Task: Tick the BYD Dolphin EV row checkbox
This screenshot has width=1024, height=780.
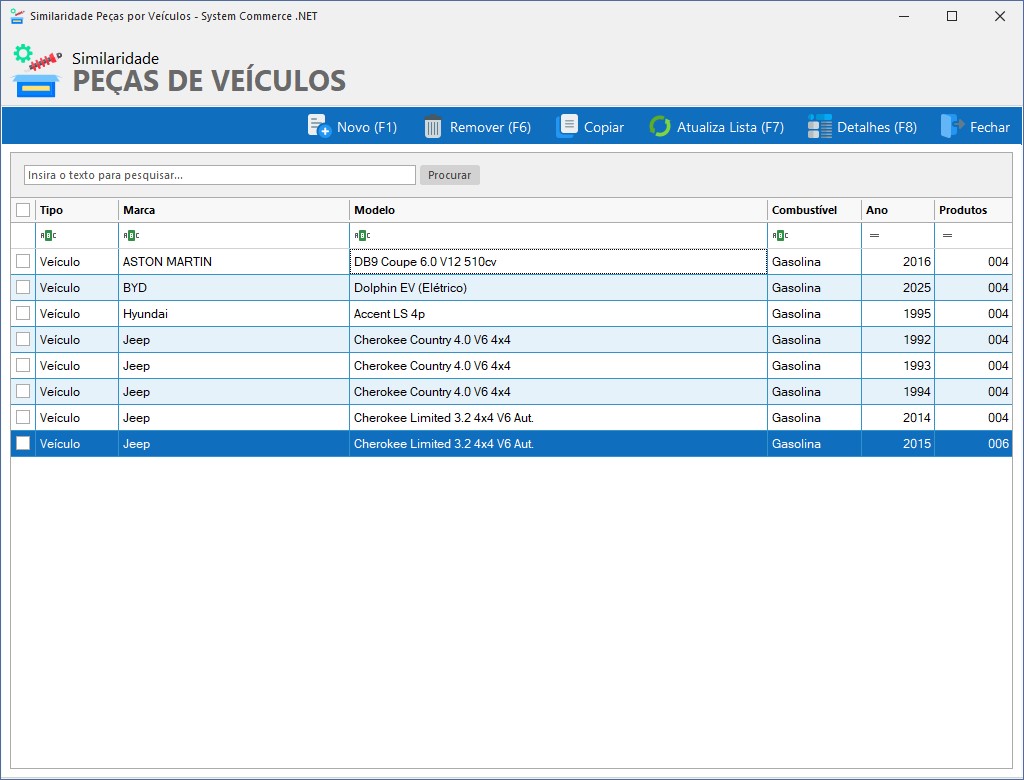Action: tap(23, 288)
